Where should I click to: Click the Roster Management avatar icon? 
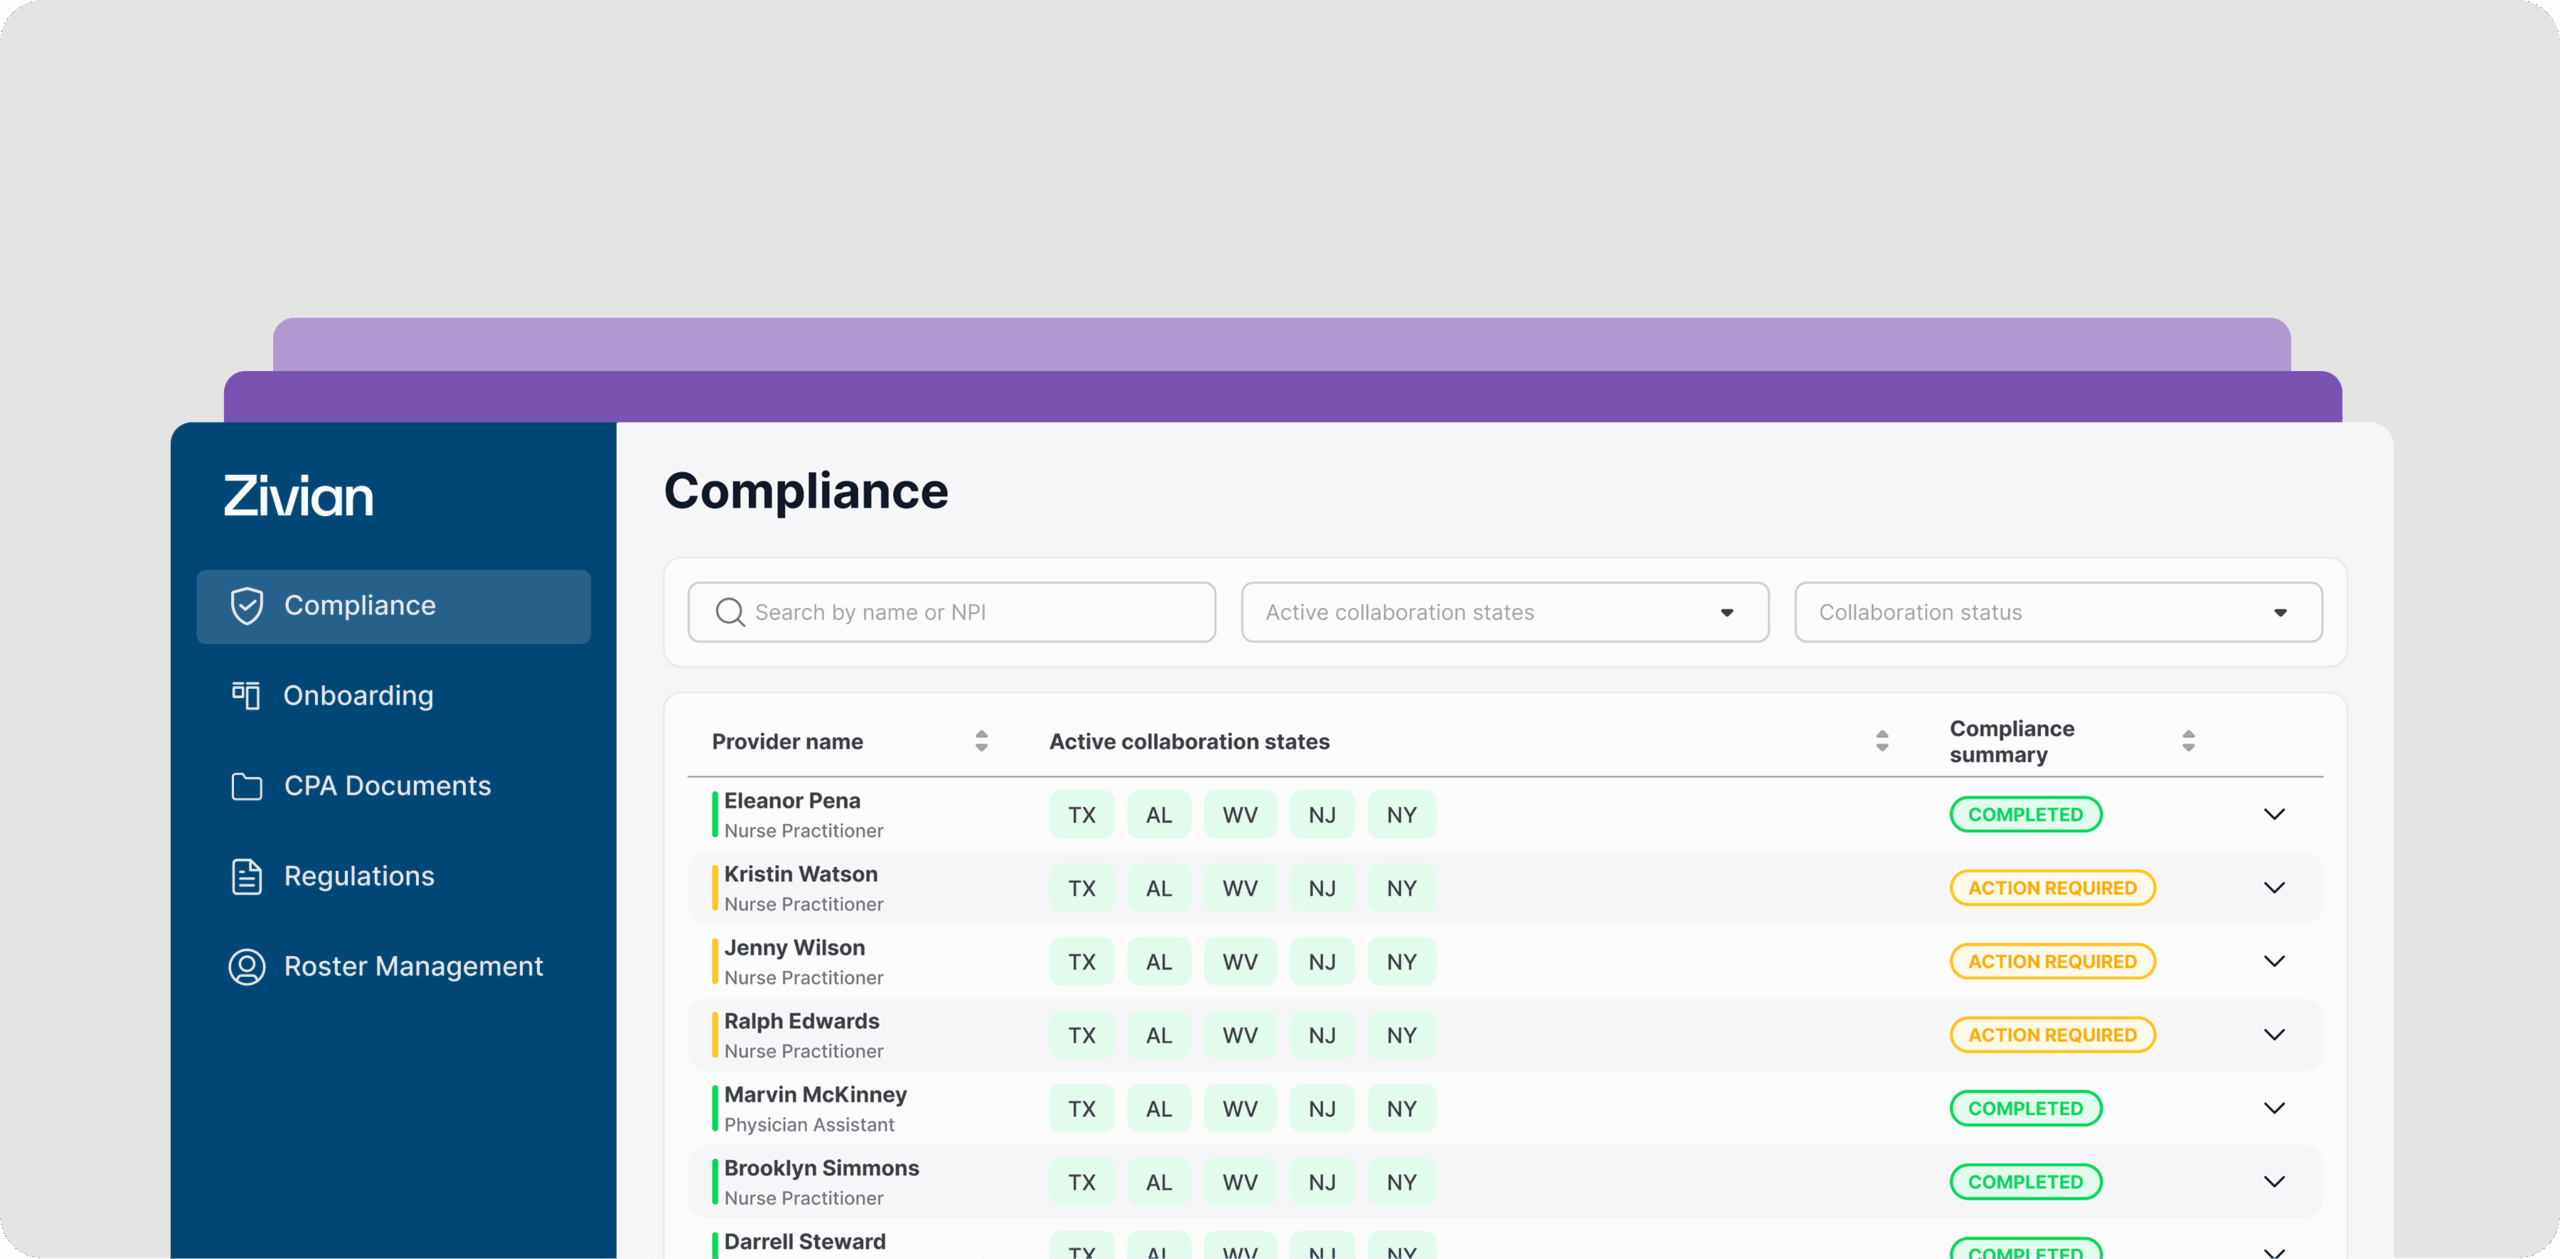click(246, 966)
